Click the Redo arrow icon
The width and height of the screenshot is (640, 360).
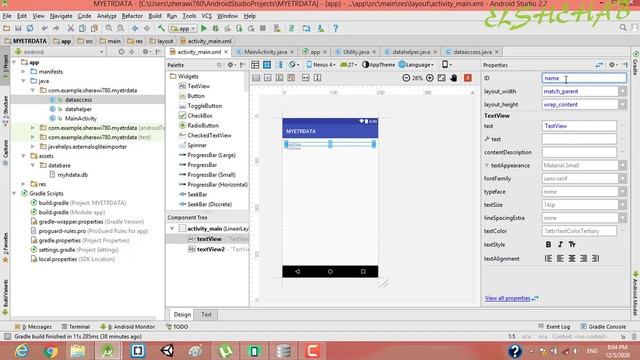click(56, 29)
